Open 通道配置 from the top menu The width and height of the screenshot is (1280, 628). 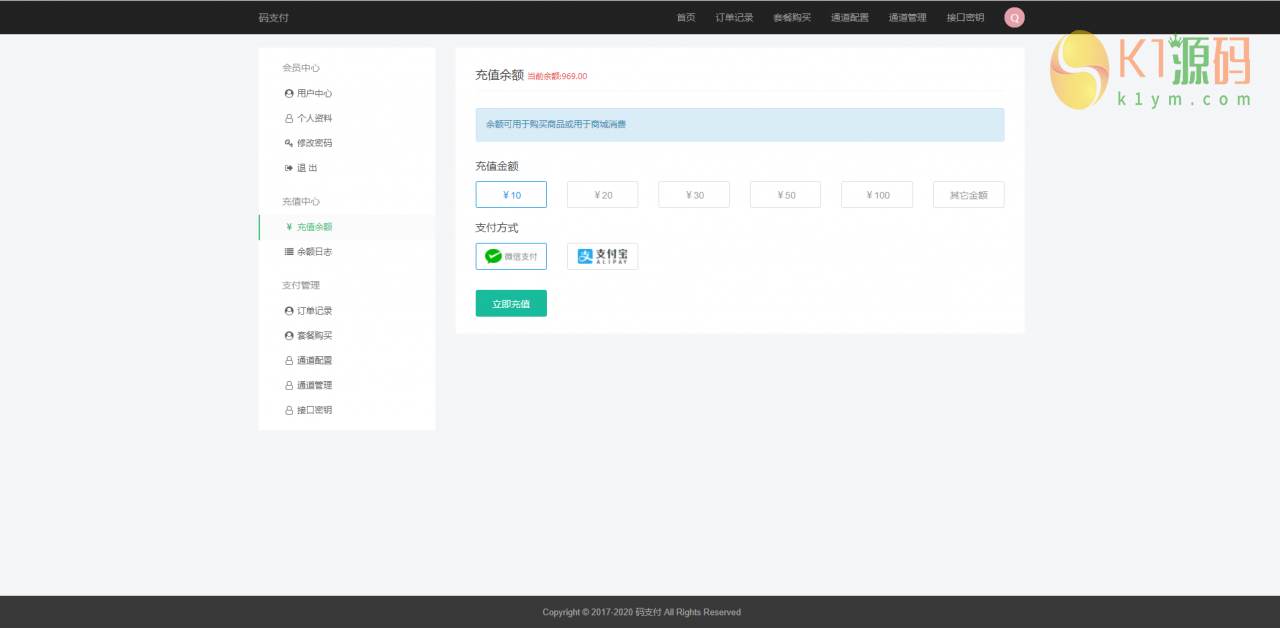848,17
